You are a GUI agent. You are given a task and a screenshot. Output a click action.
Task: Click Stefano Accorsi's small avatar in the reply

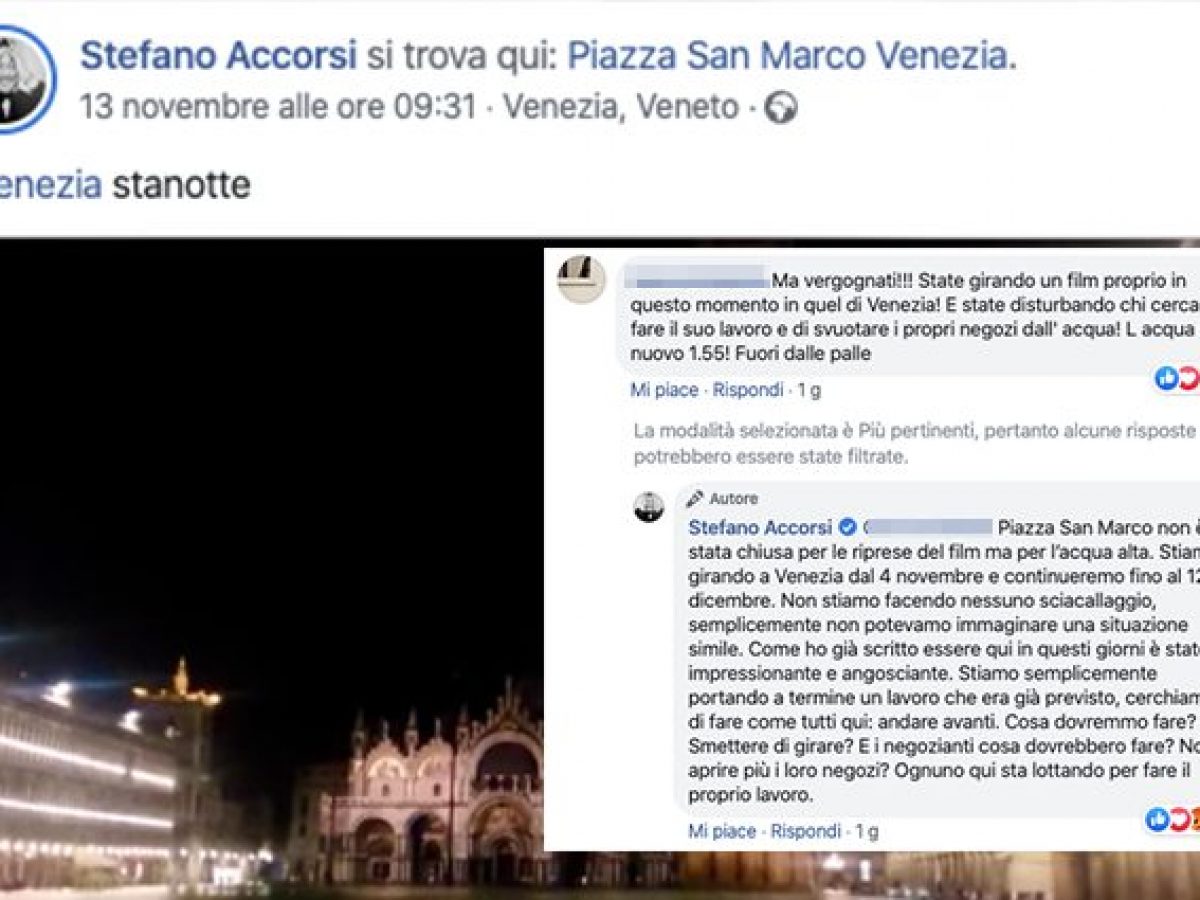pyautogui.click(x=649, y=507)
